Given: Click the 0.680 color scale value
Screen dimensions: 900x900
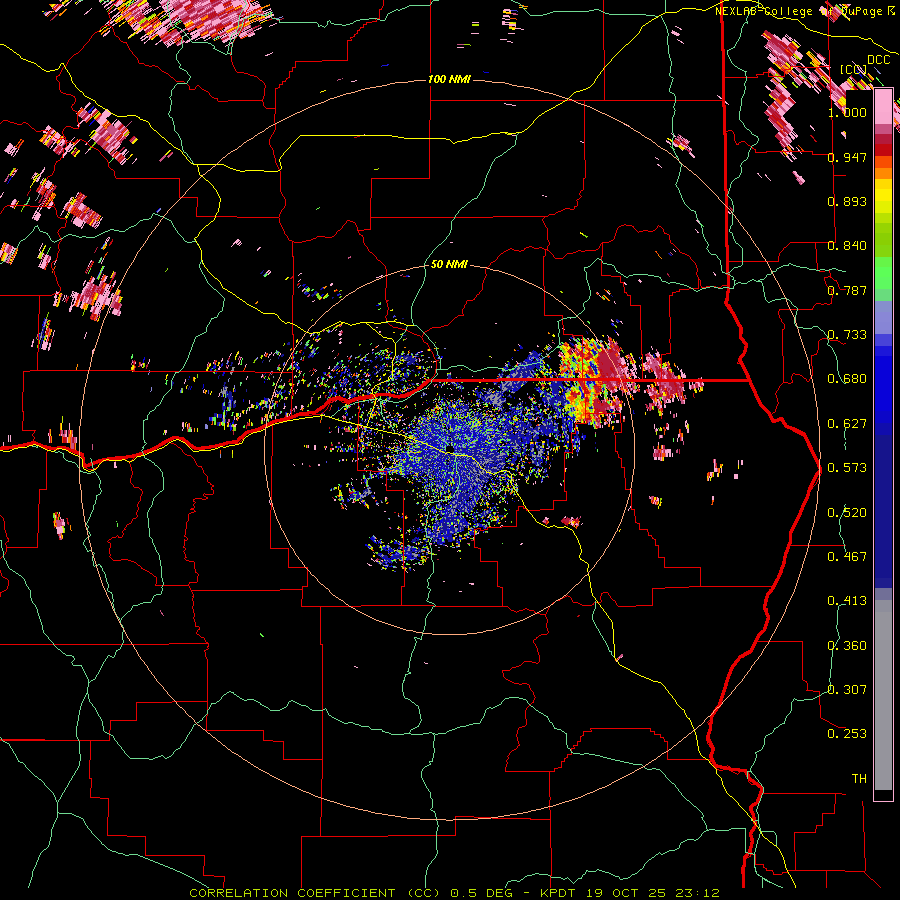Looking at the screenshot, I should point(847,379).
